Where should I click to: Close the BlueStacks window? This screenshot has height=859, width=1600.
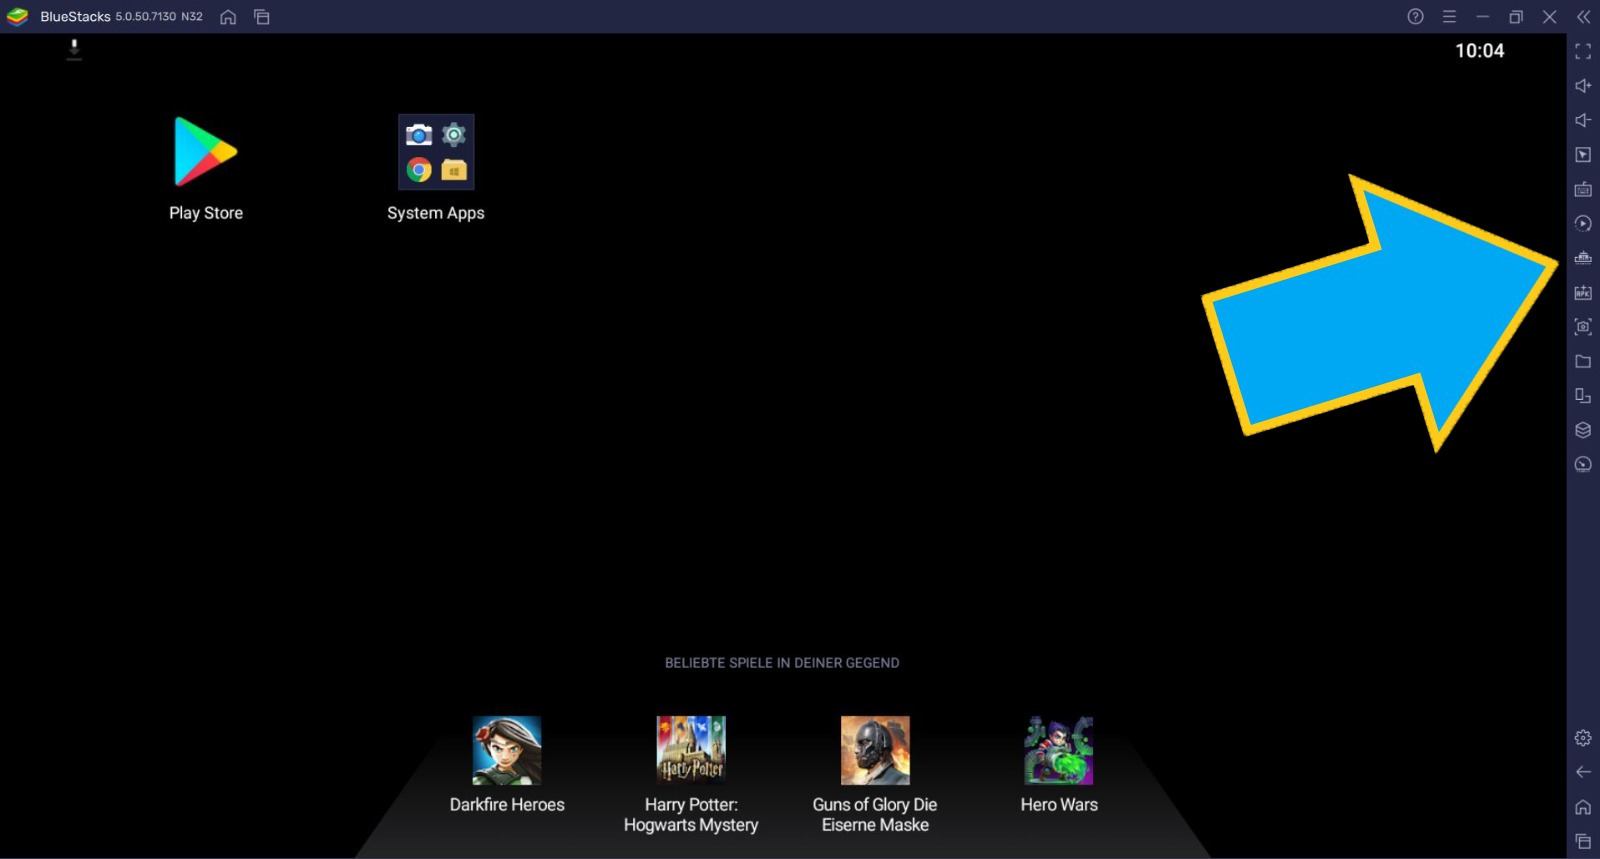point(1549,17)
